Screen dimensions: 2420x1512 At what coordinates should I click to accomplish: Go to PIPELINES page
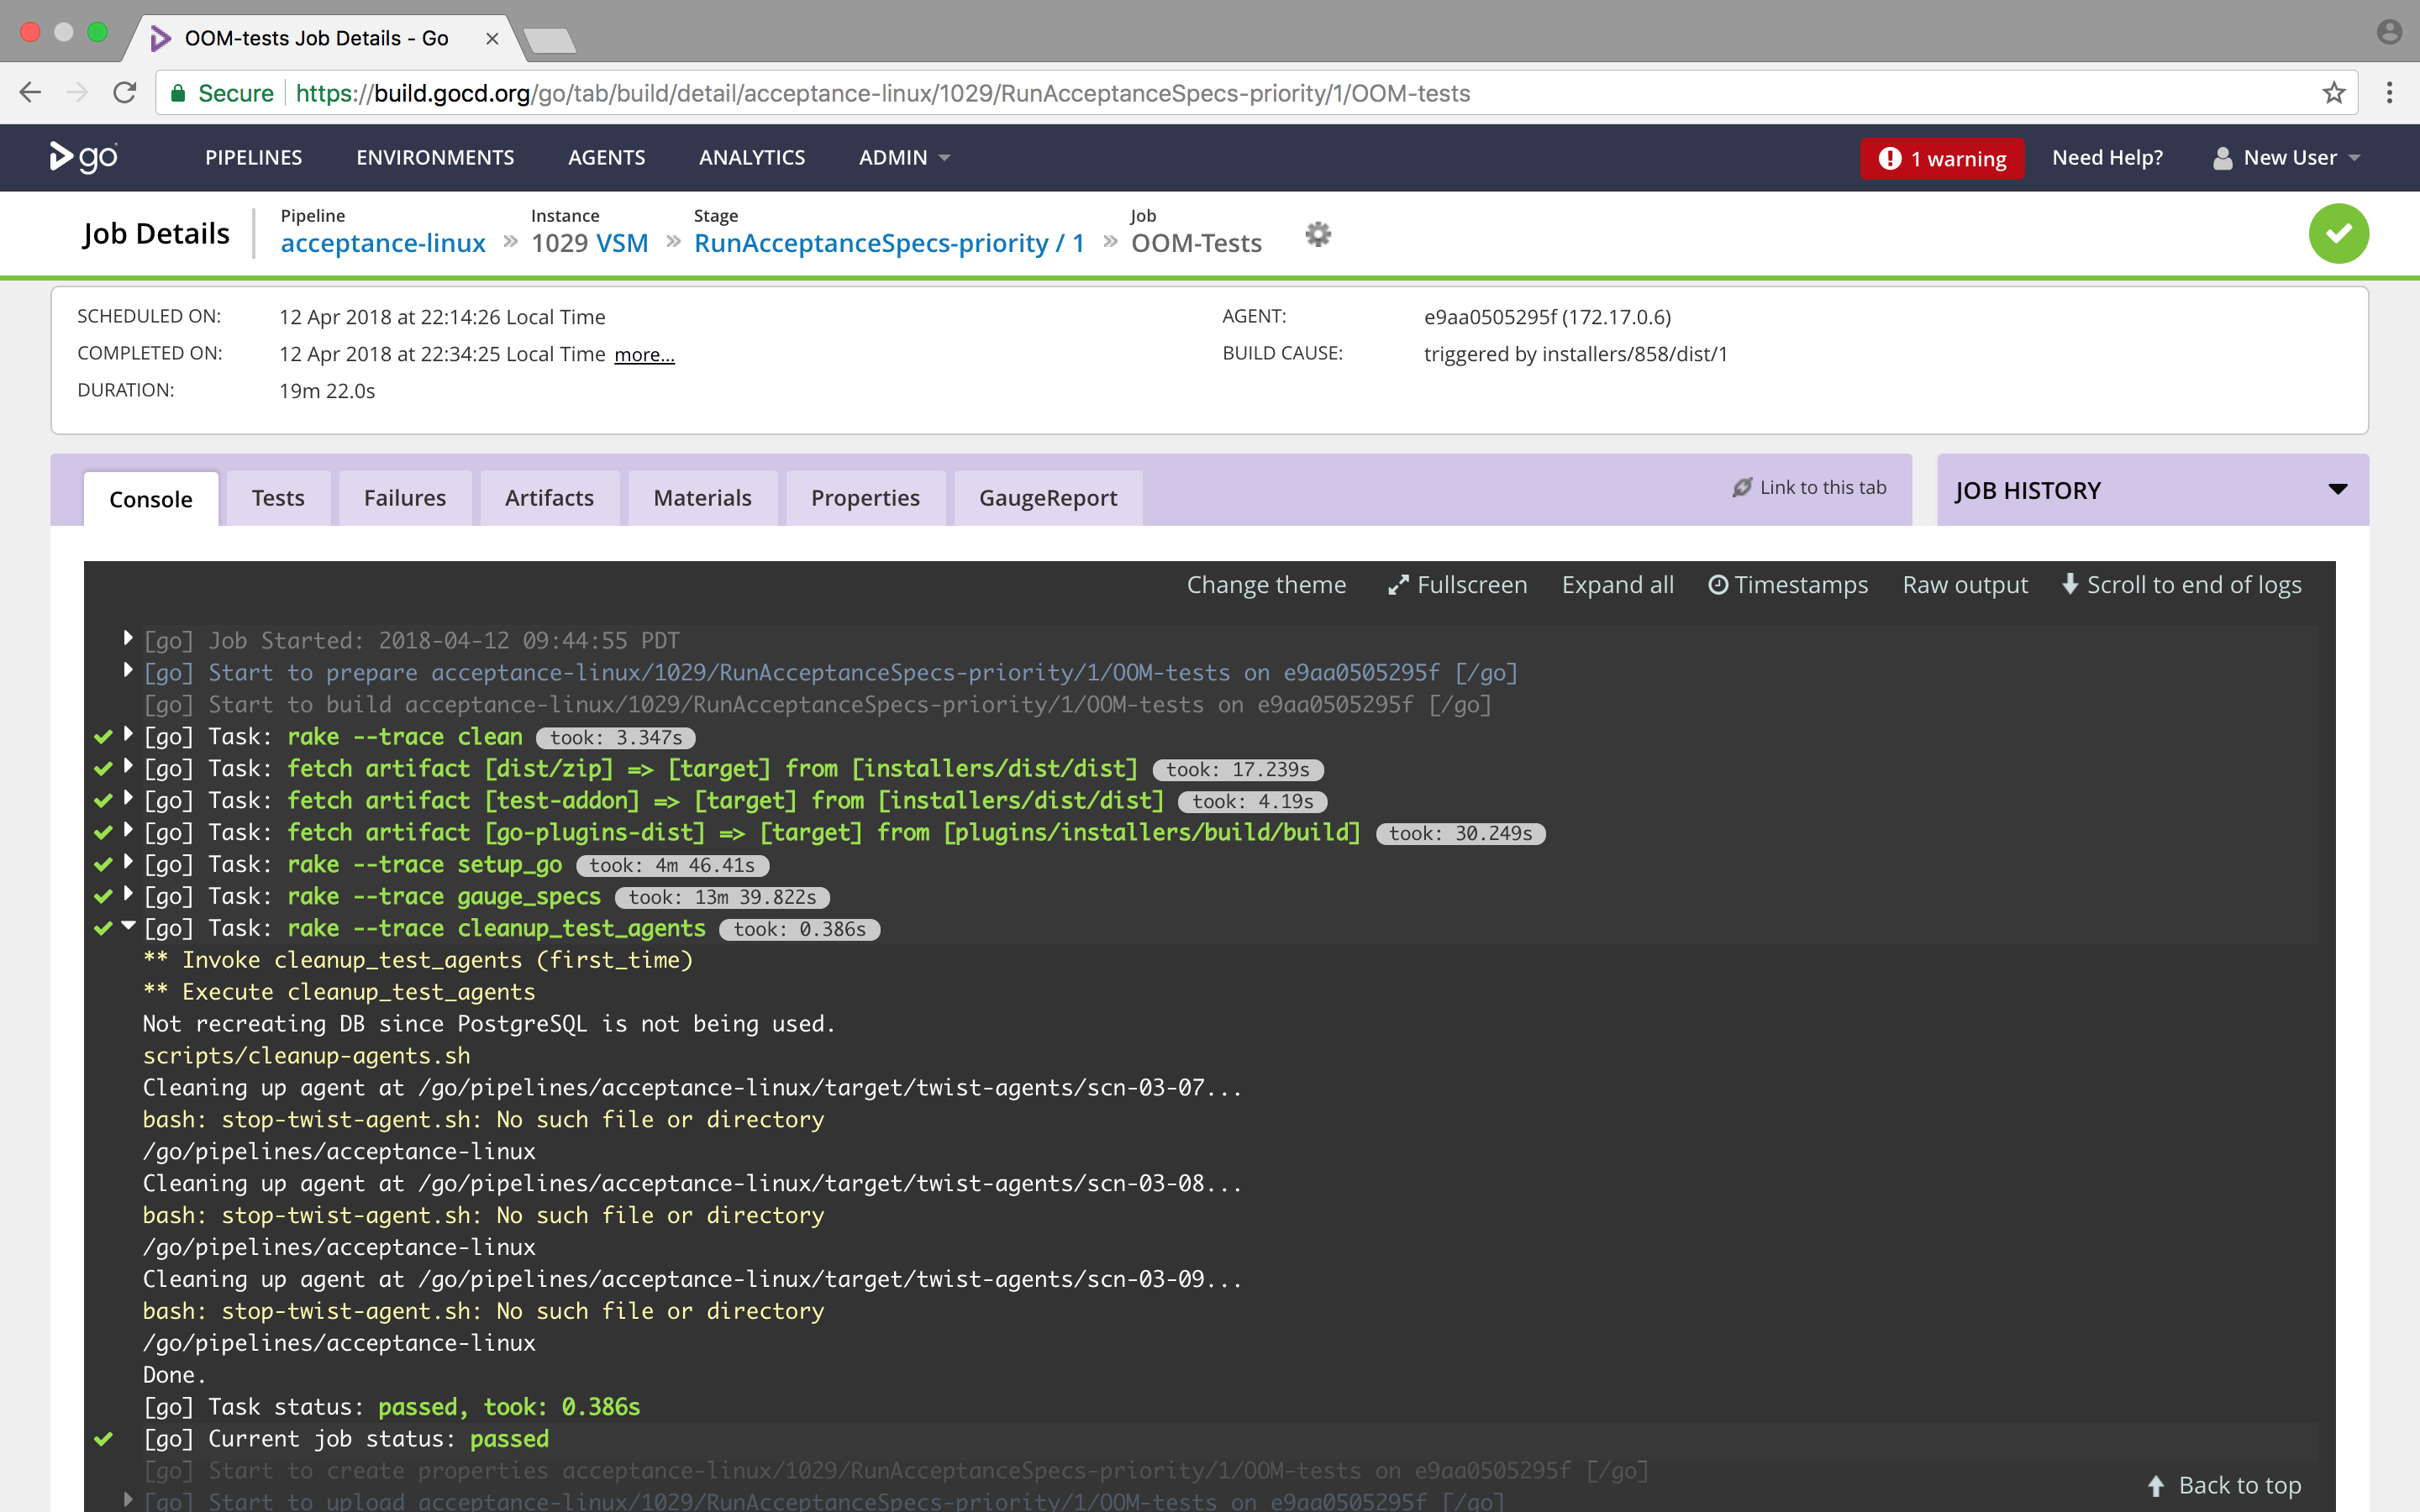point(254,158)
